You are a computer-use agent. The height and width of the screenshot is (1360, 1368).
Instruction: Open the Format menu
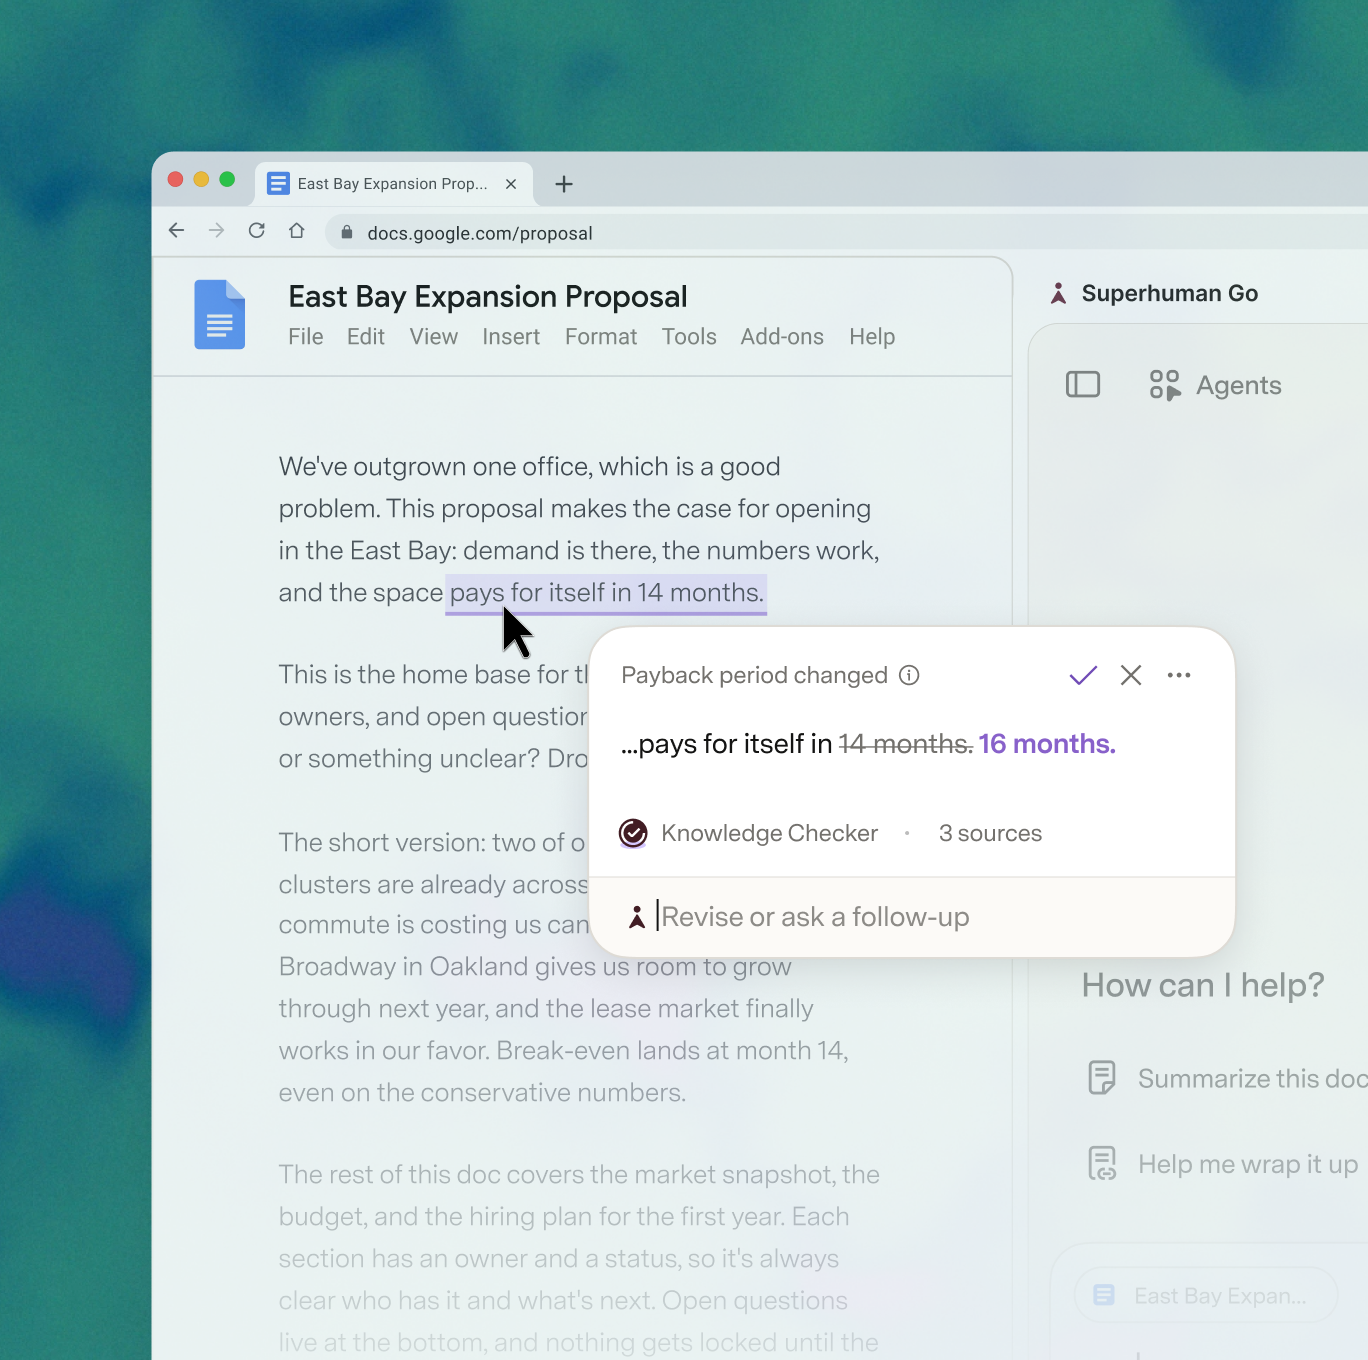[x=601, y=337]
